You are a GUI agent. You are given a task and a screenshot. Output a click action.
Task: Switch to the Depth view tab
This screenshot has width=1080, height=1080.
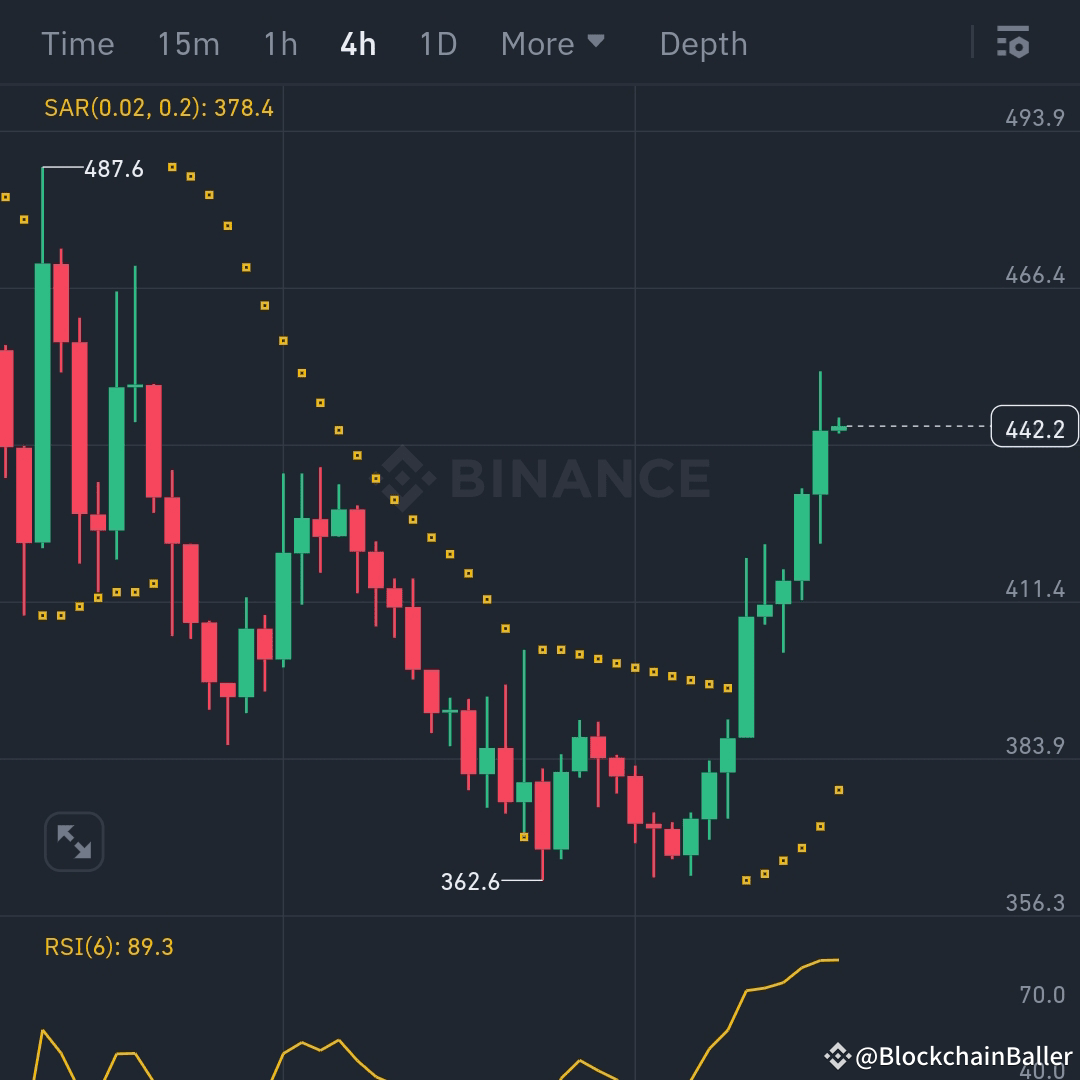coord(703,43)
